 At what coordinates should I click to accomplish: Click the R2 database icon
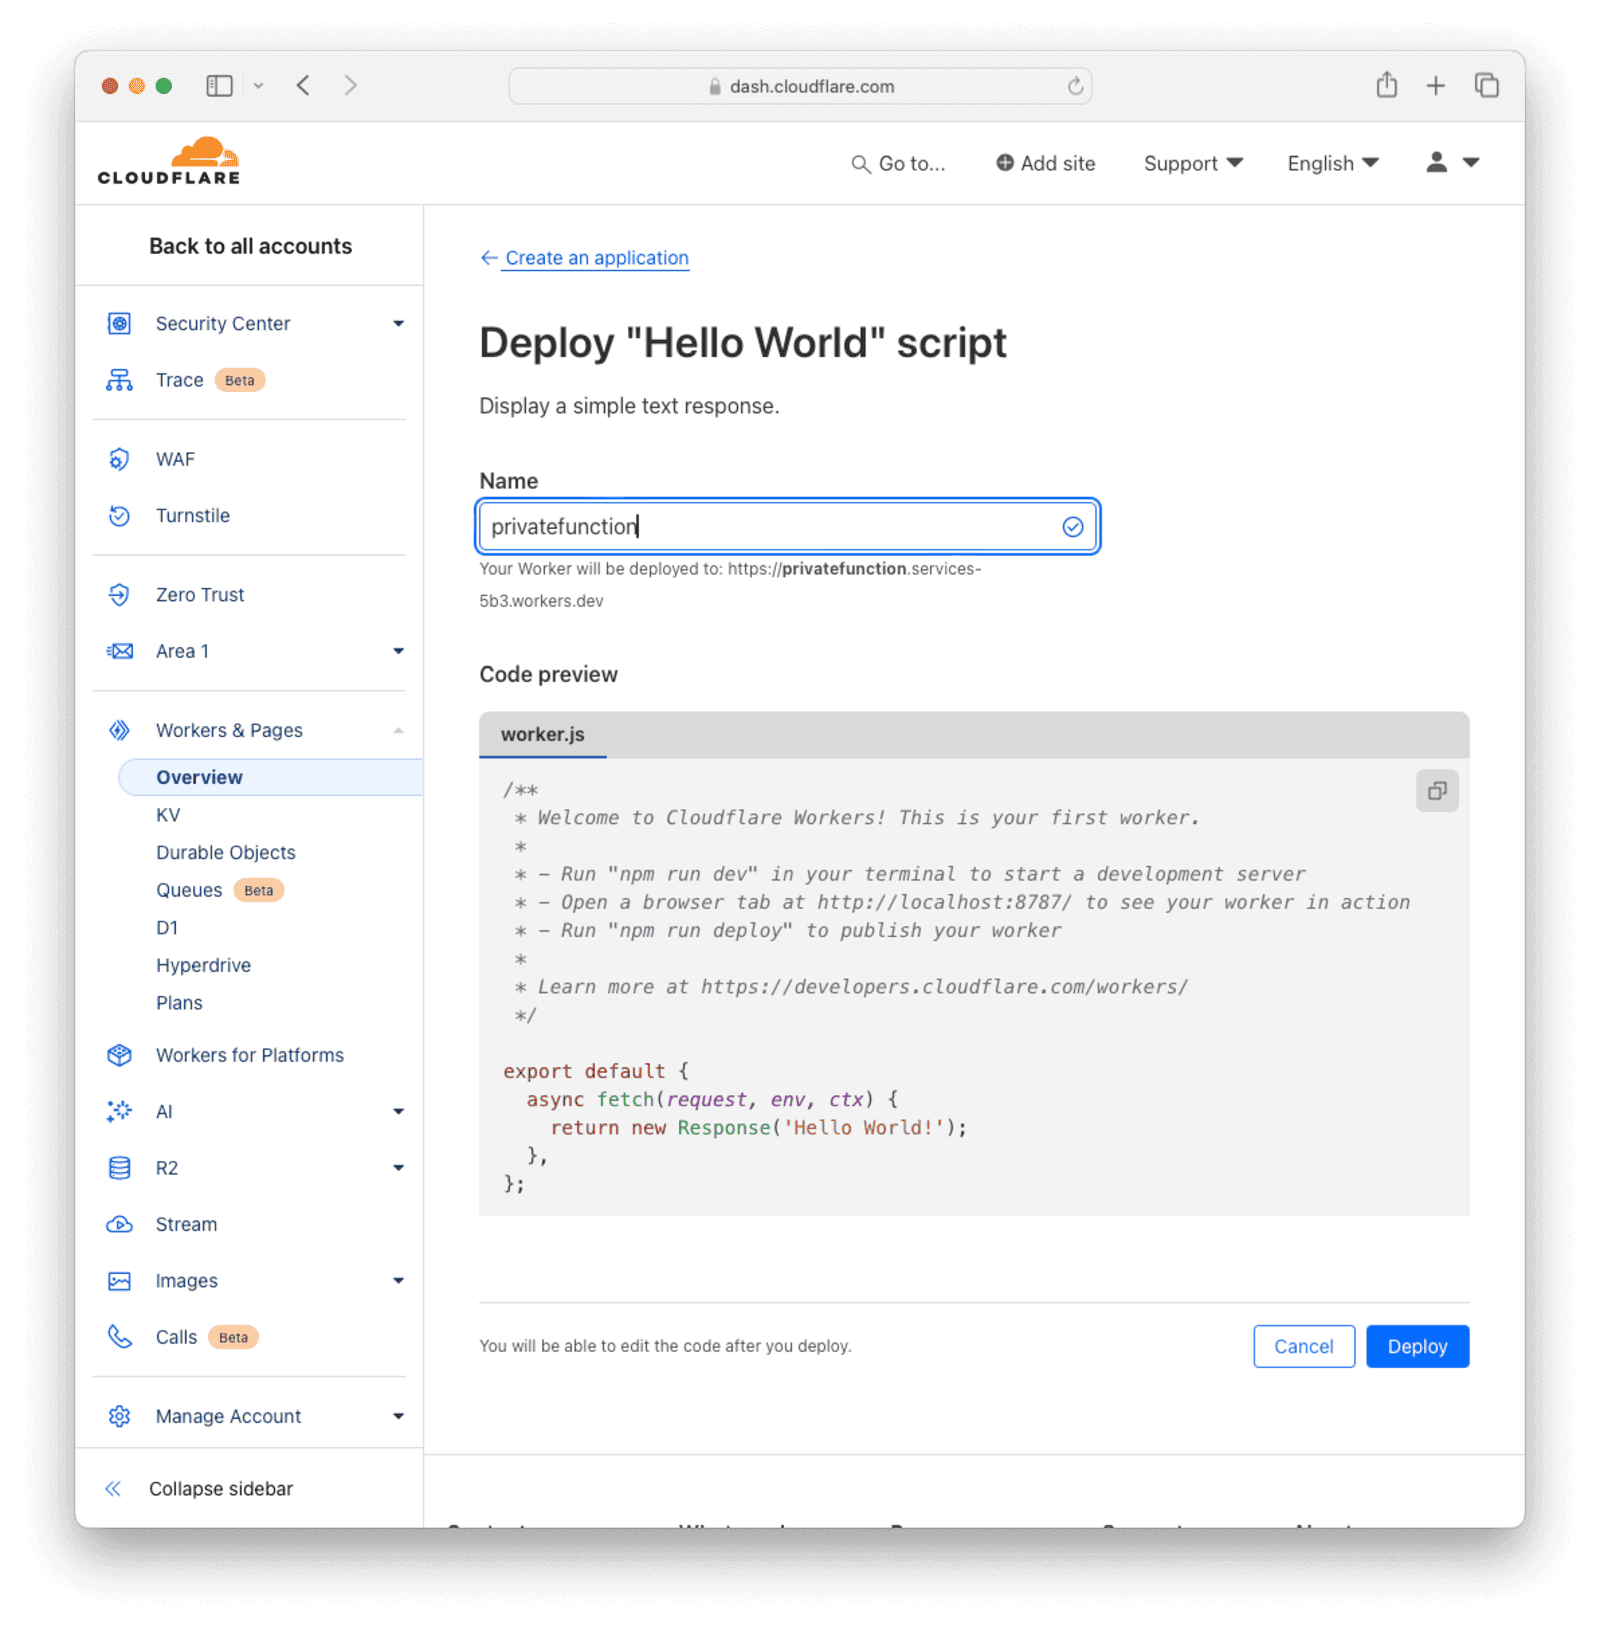point(119,1168)
